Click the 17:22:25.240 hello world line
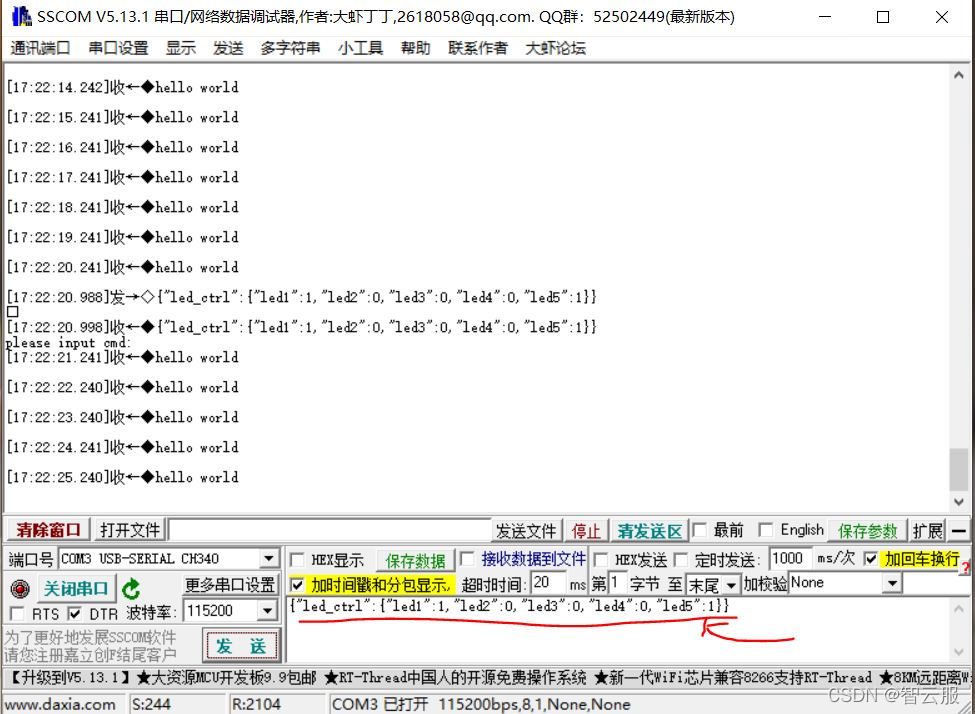975x714 pixels. click(x=122, y=477)
